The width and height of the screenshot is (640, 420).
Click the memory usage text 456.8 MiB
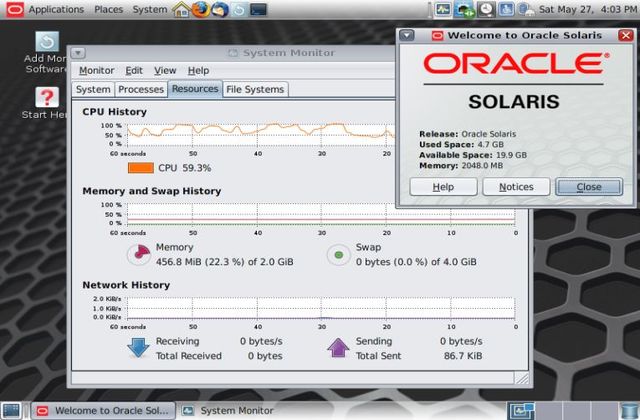click(224, 262)
